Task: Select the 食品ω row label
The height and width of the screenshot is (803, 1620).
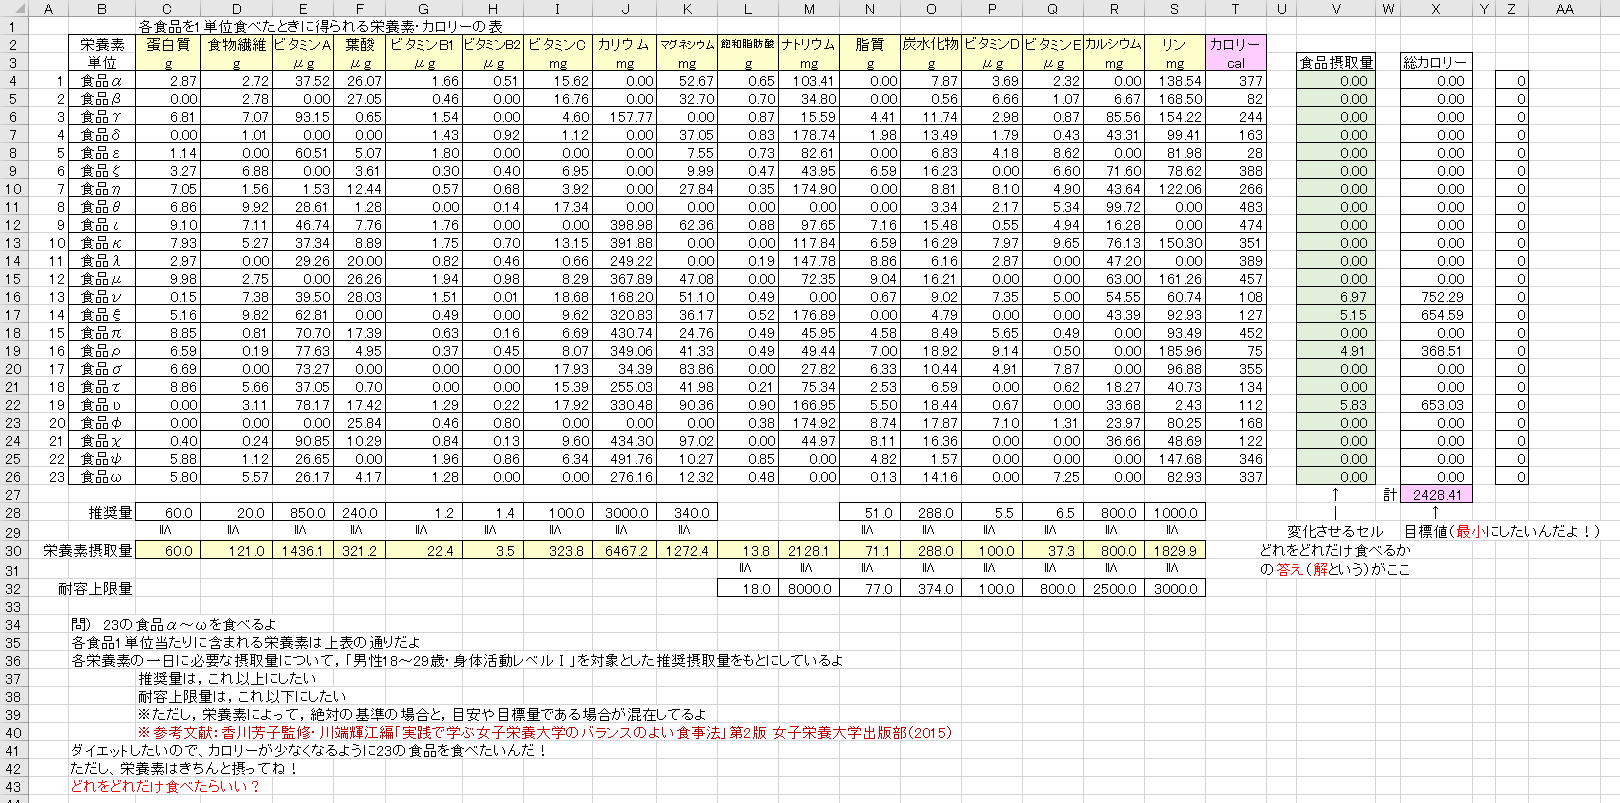Action: [x=102, y=477]
